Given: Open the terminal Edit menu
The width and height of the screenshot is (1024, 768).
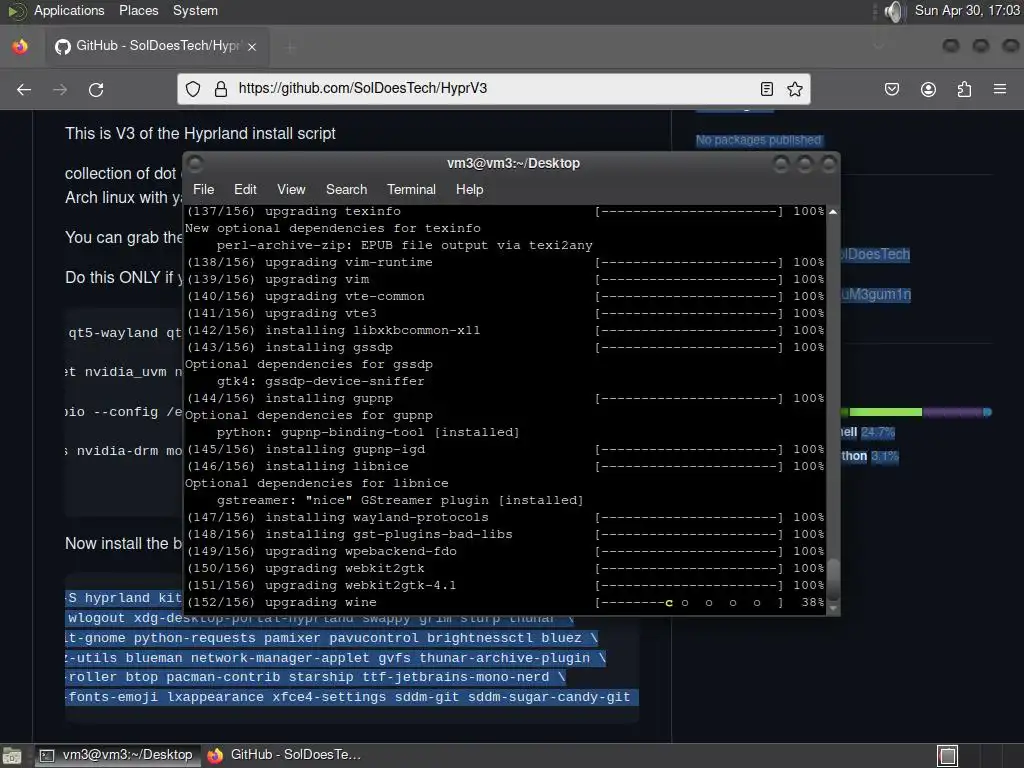Looking at the screenshot, I should click(x=245, y=189).
